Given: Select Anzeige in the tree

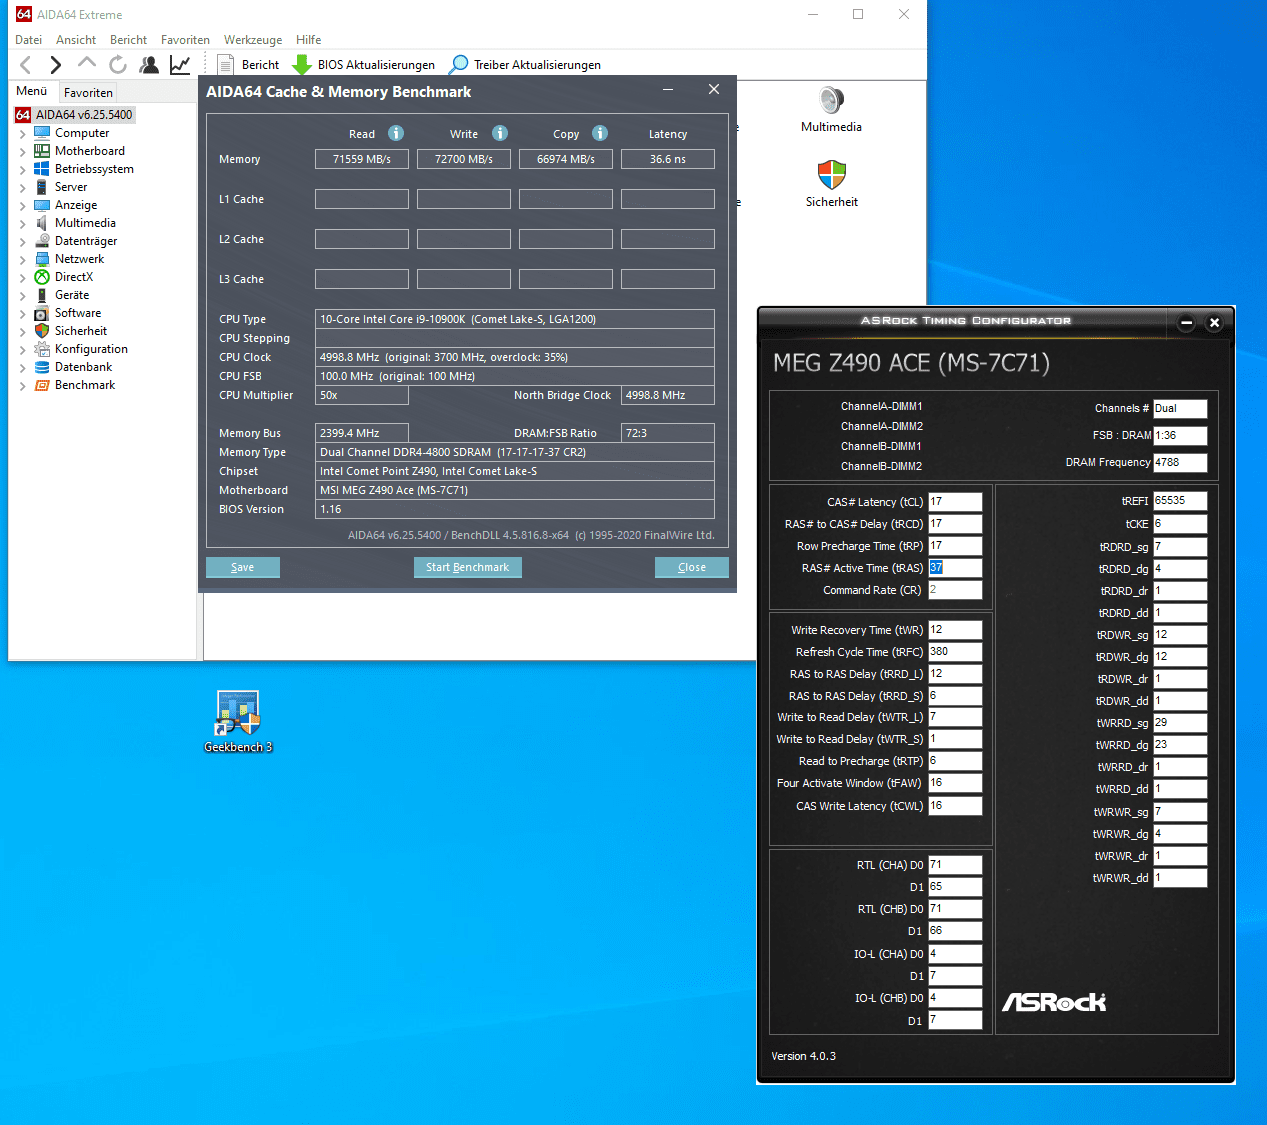Looking at the screenshot, I should tap(76, 205).
